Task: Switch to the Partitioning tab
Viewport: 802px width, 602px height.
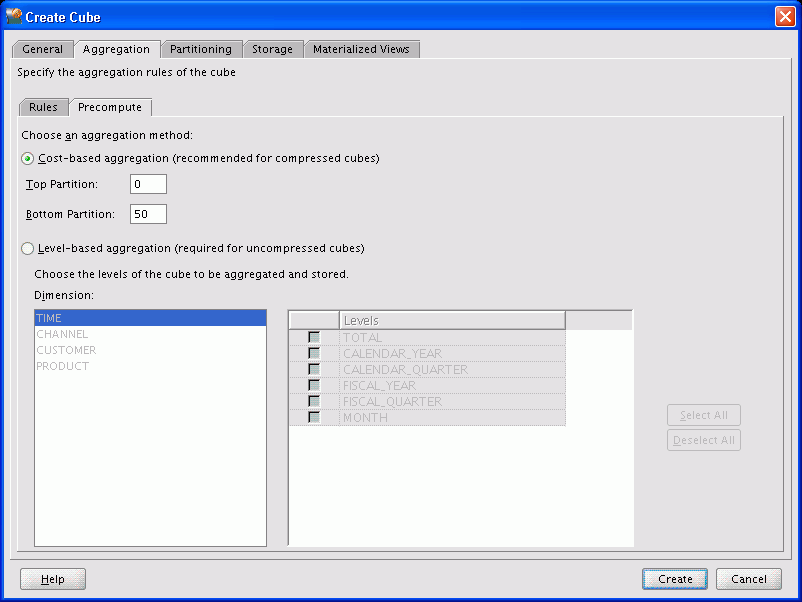Action: (x=201, y=48)
